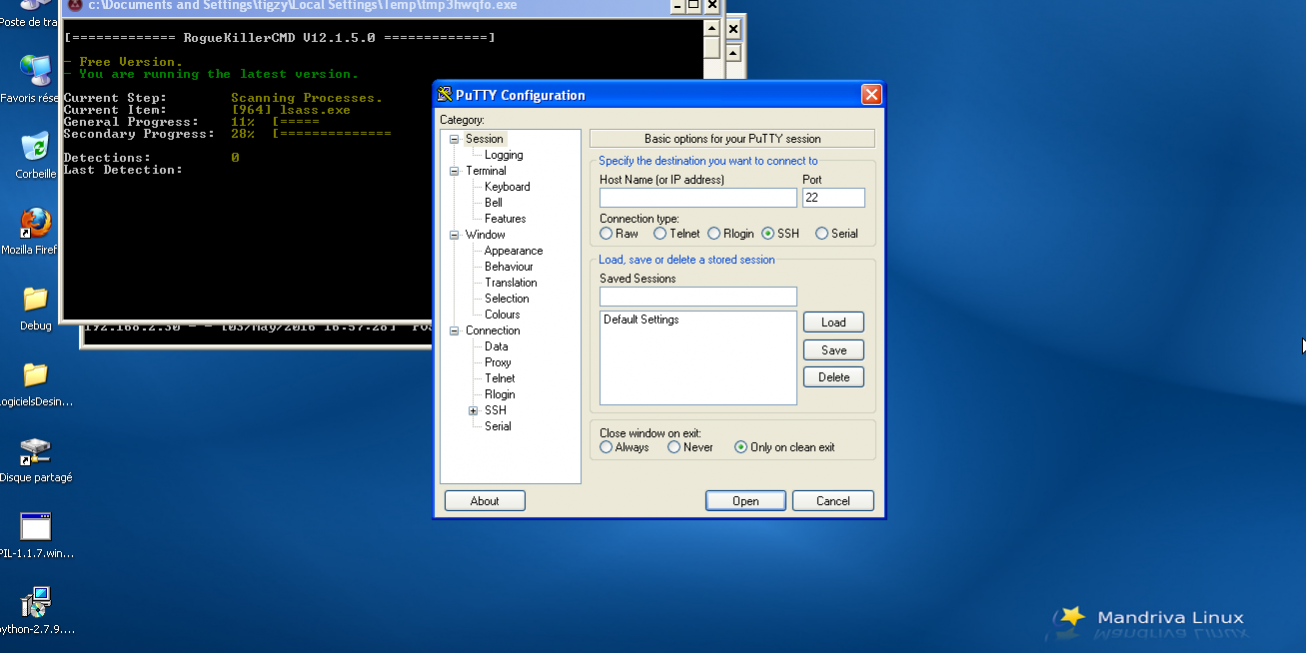This screenshot has height=653, width=1306.
Task: Click the Host Name input field
Action: click(x=697, y=198)
